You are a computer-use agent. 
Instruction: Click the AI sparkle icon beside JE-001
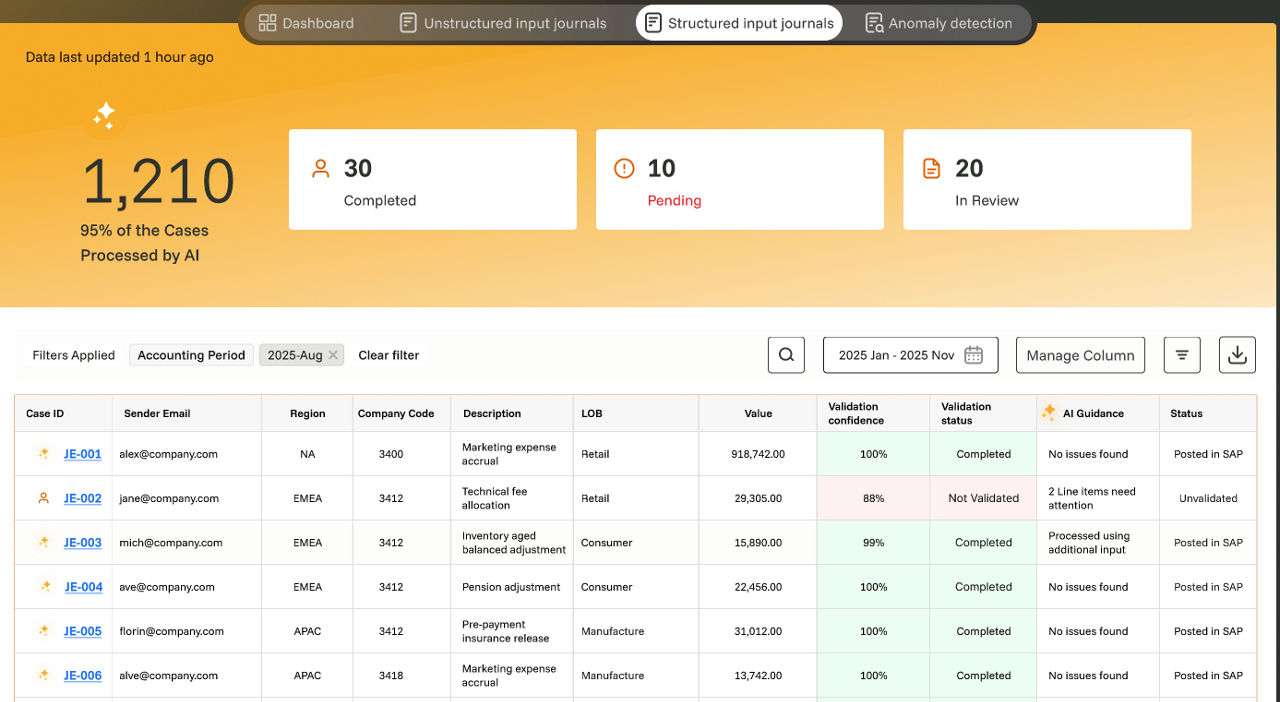point(43,454)
